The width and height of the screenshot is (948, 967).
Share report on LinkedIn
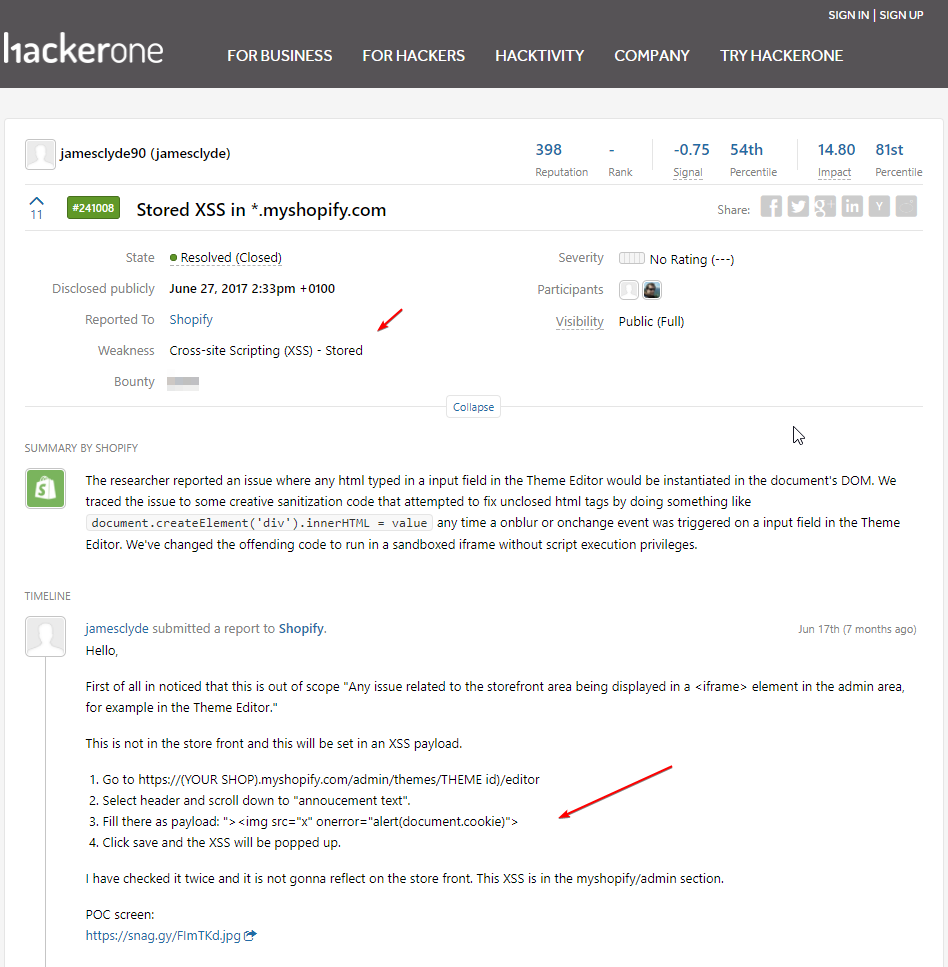click(852, 207)
